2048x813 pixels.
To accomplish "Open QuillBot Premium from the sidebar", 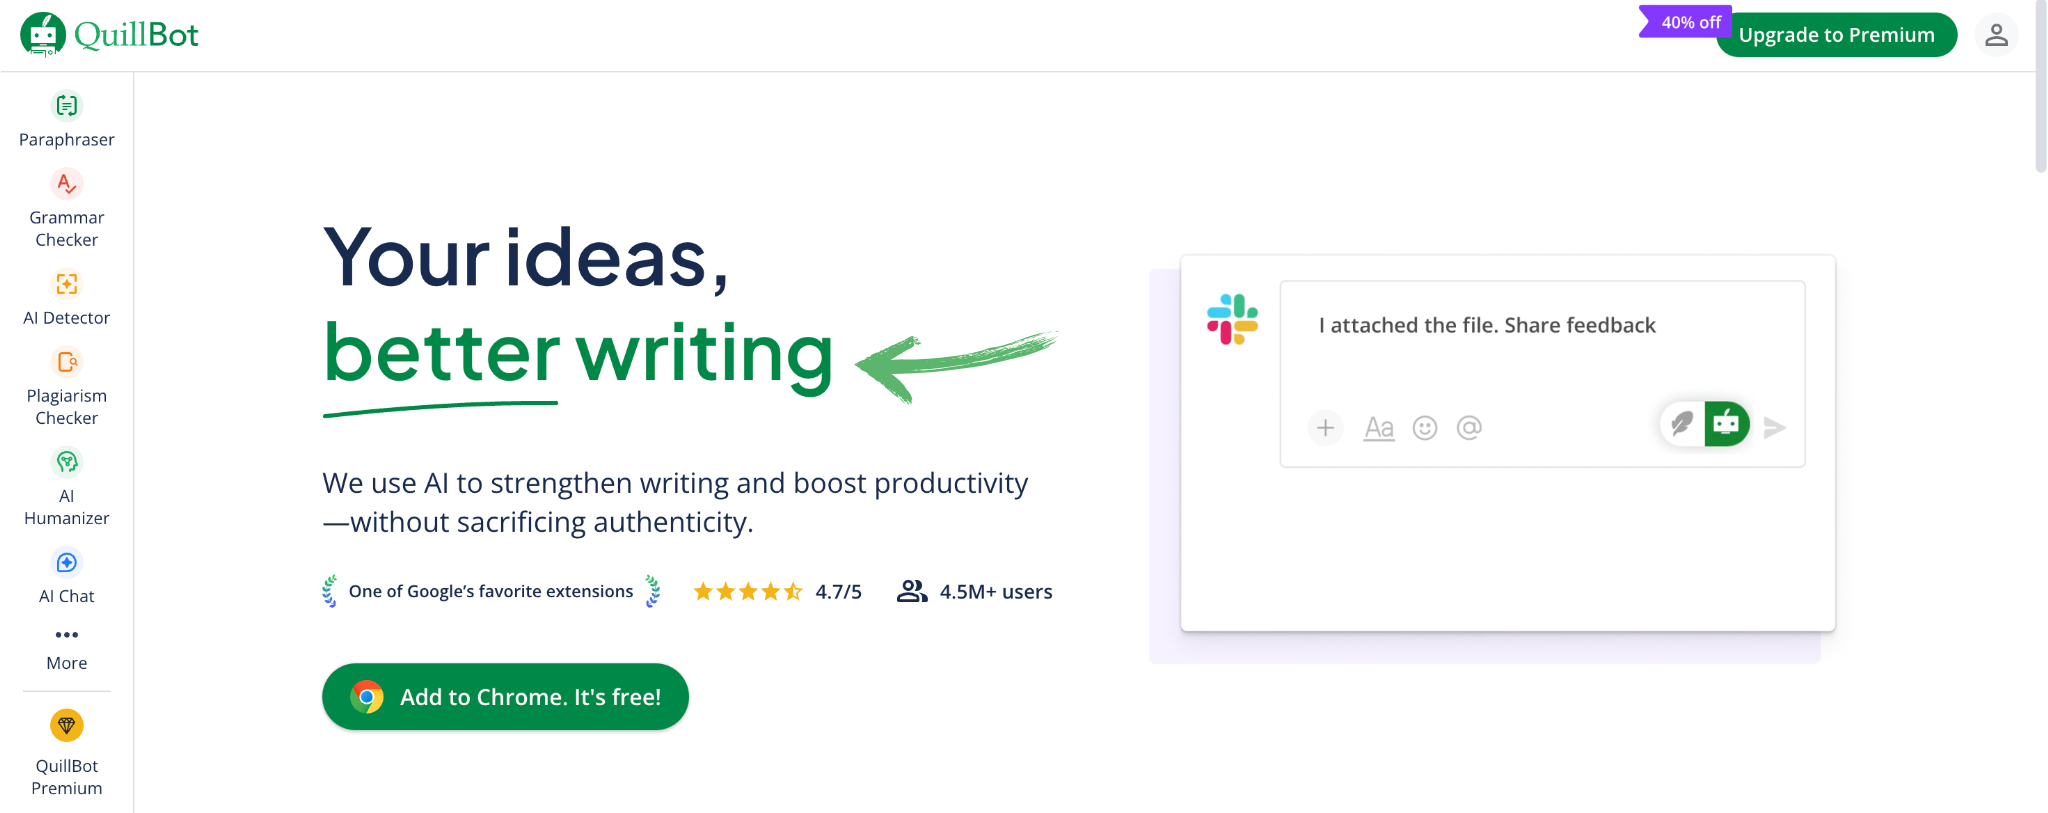I will (x=66, y=752).
